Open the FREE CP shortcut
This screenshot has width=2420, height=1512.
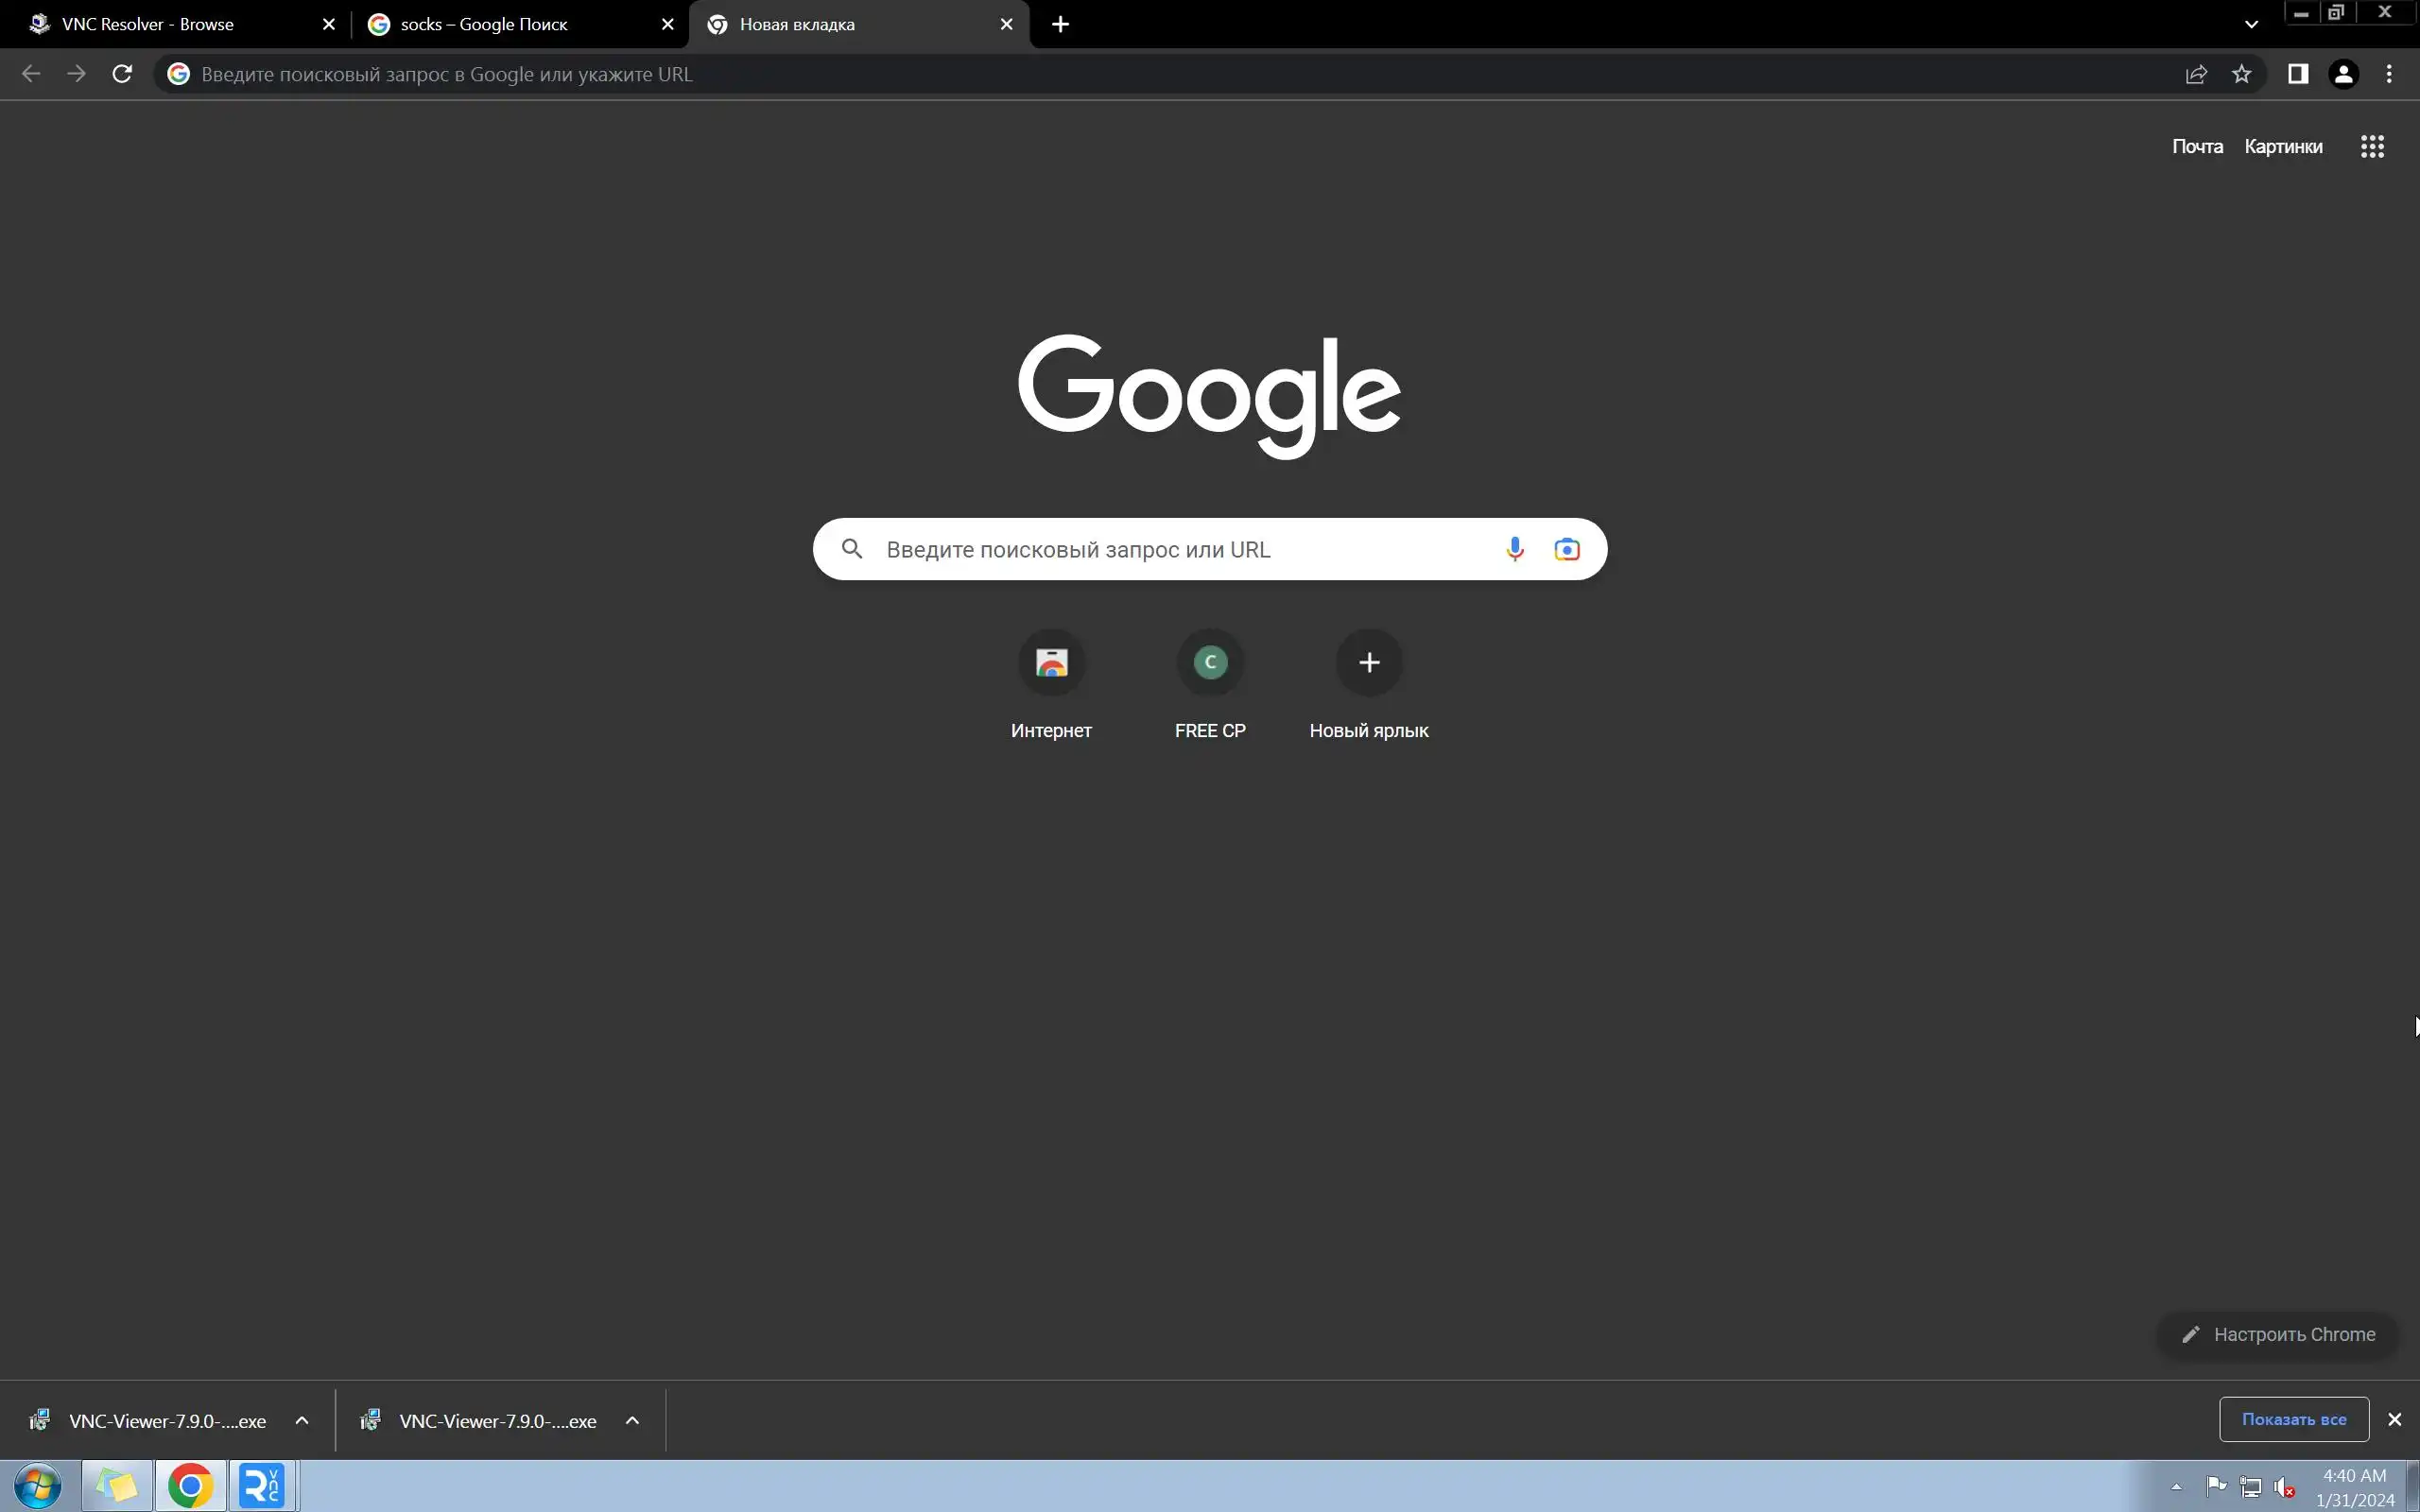1210,663
